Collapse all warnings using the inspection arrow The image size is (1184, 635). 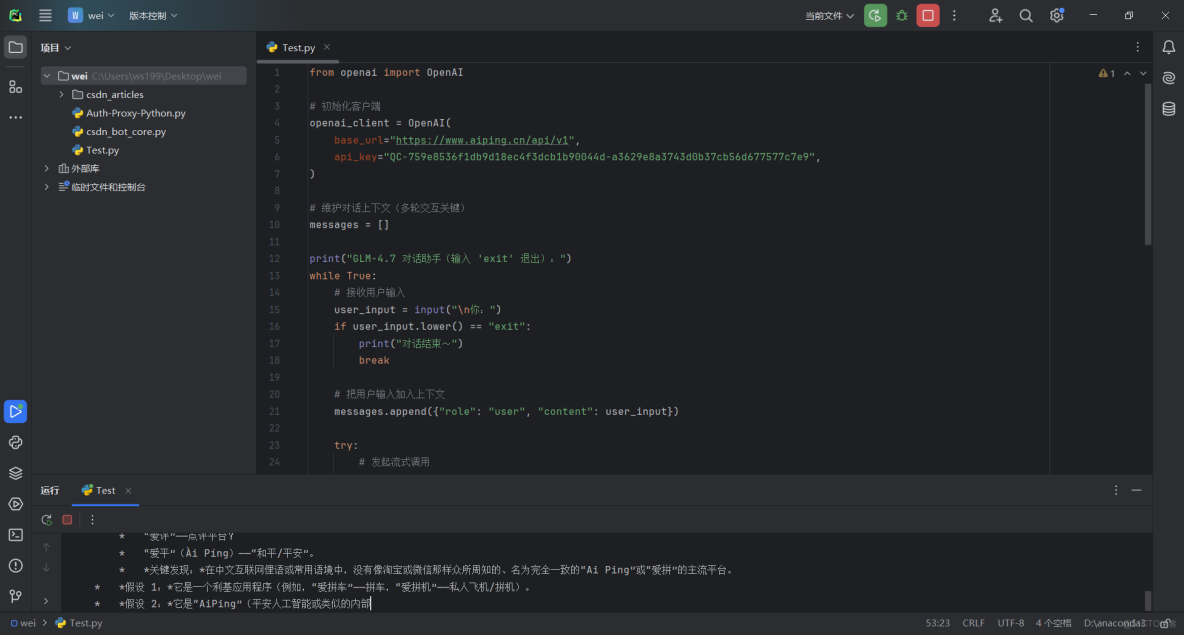[1127, 72]
